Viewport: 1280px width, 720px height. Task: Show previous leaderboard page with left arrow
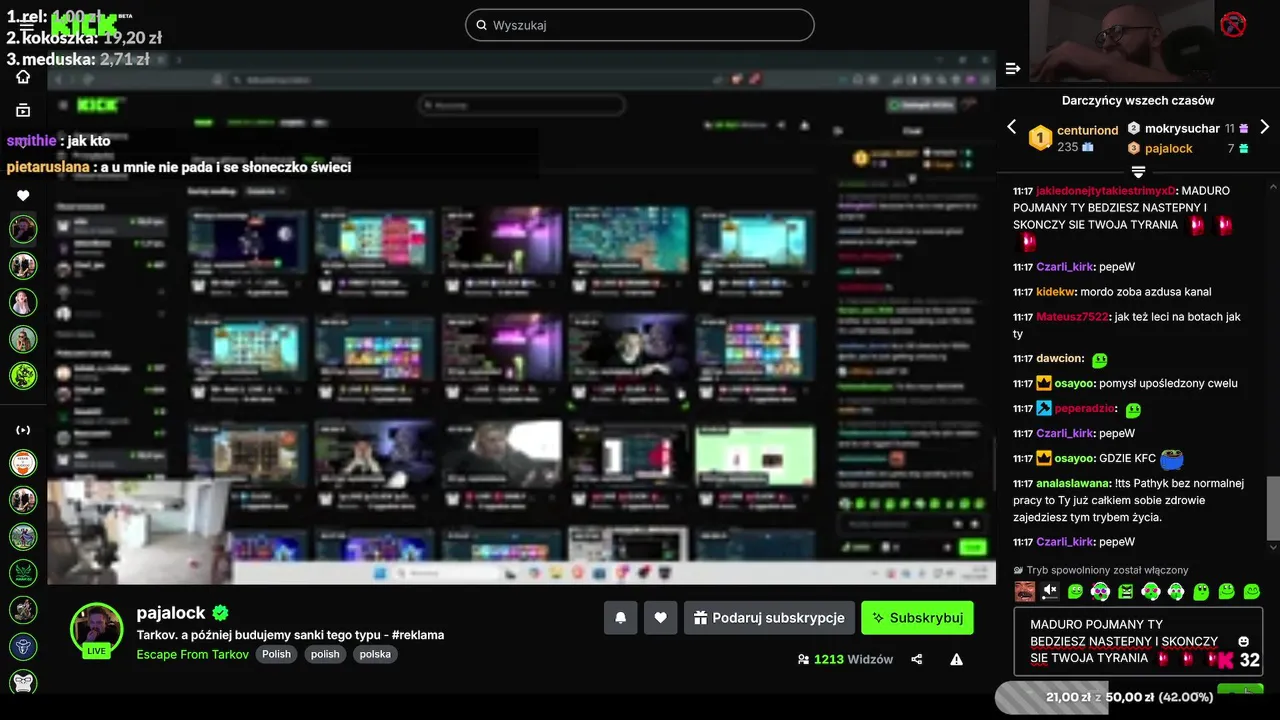pos(1011,127)
